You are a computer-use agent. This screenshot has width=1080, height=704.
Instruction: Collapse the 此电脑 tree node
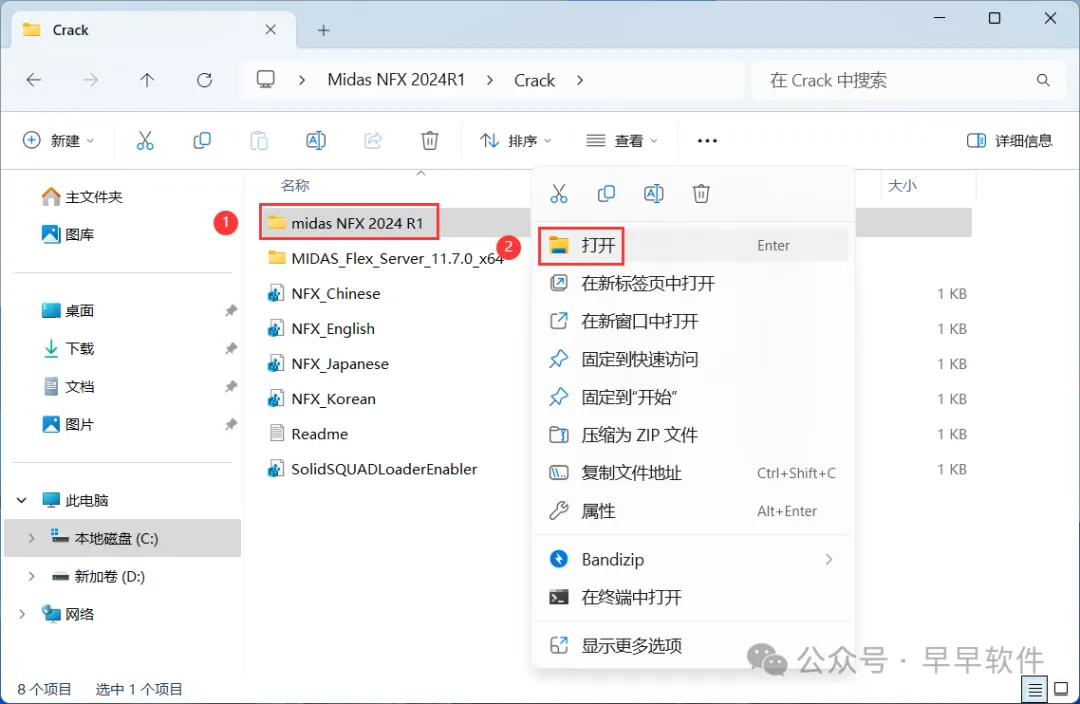(22, 500)
